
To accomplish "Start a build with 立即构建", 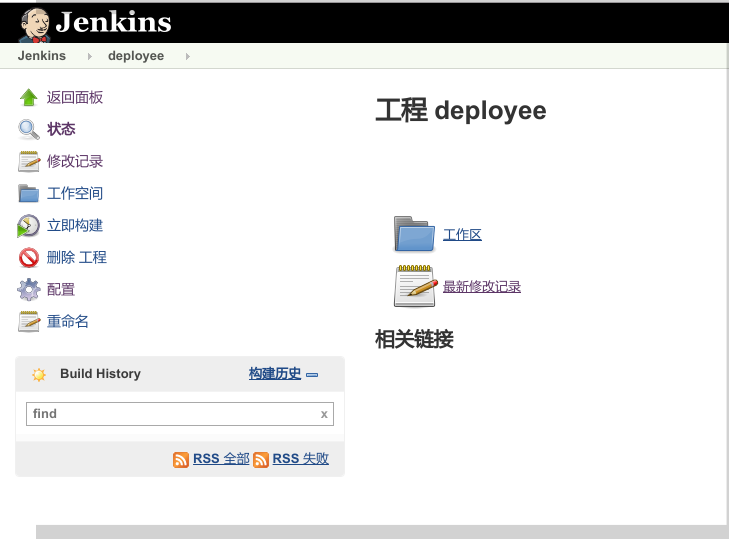I will [x=75, y=226].
